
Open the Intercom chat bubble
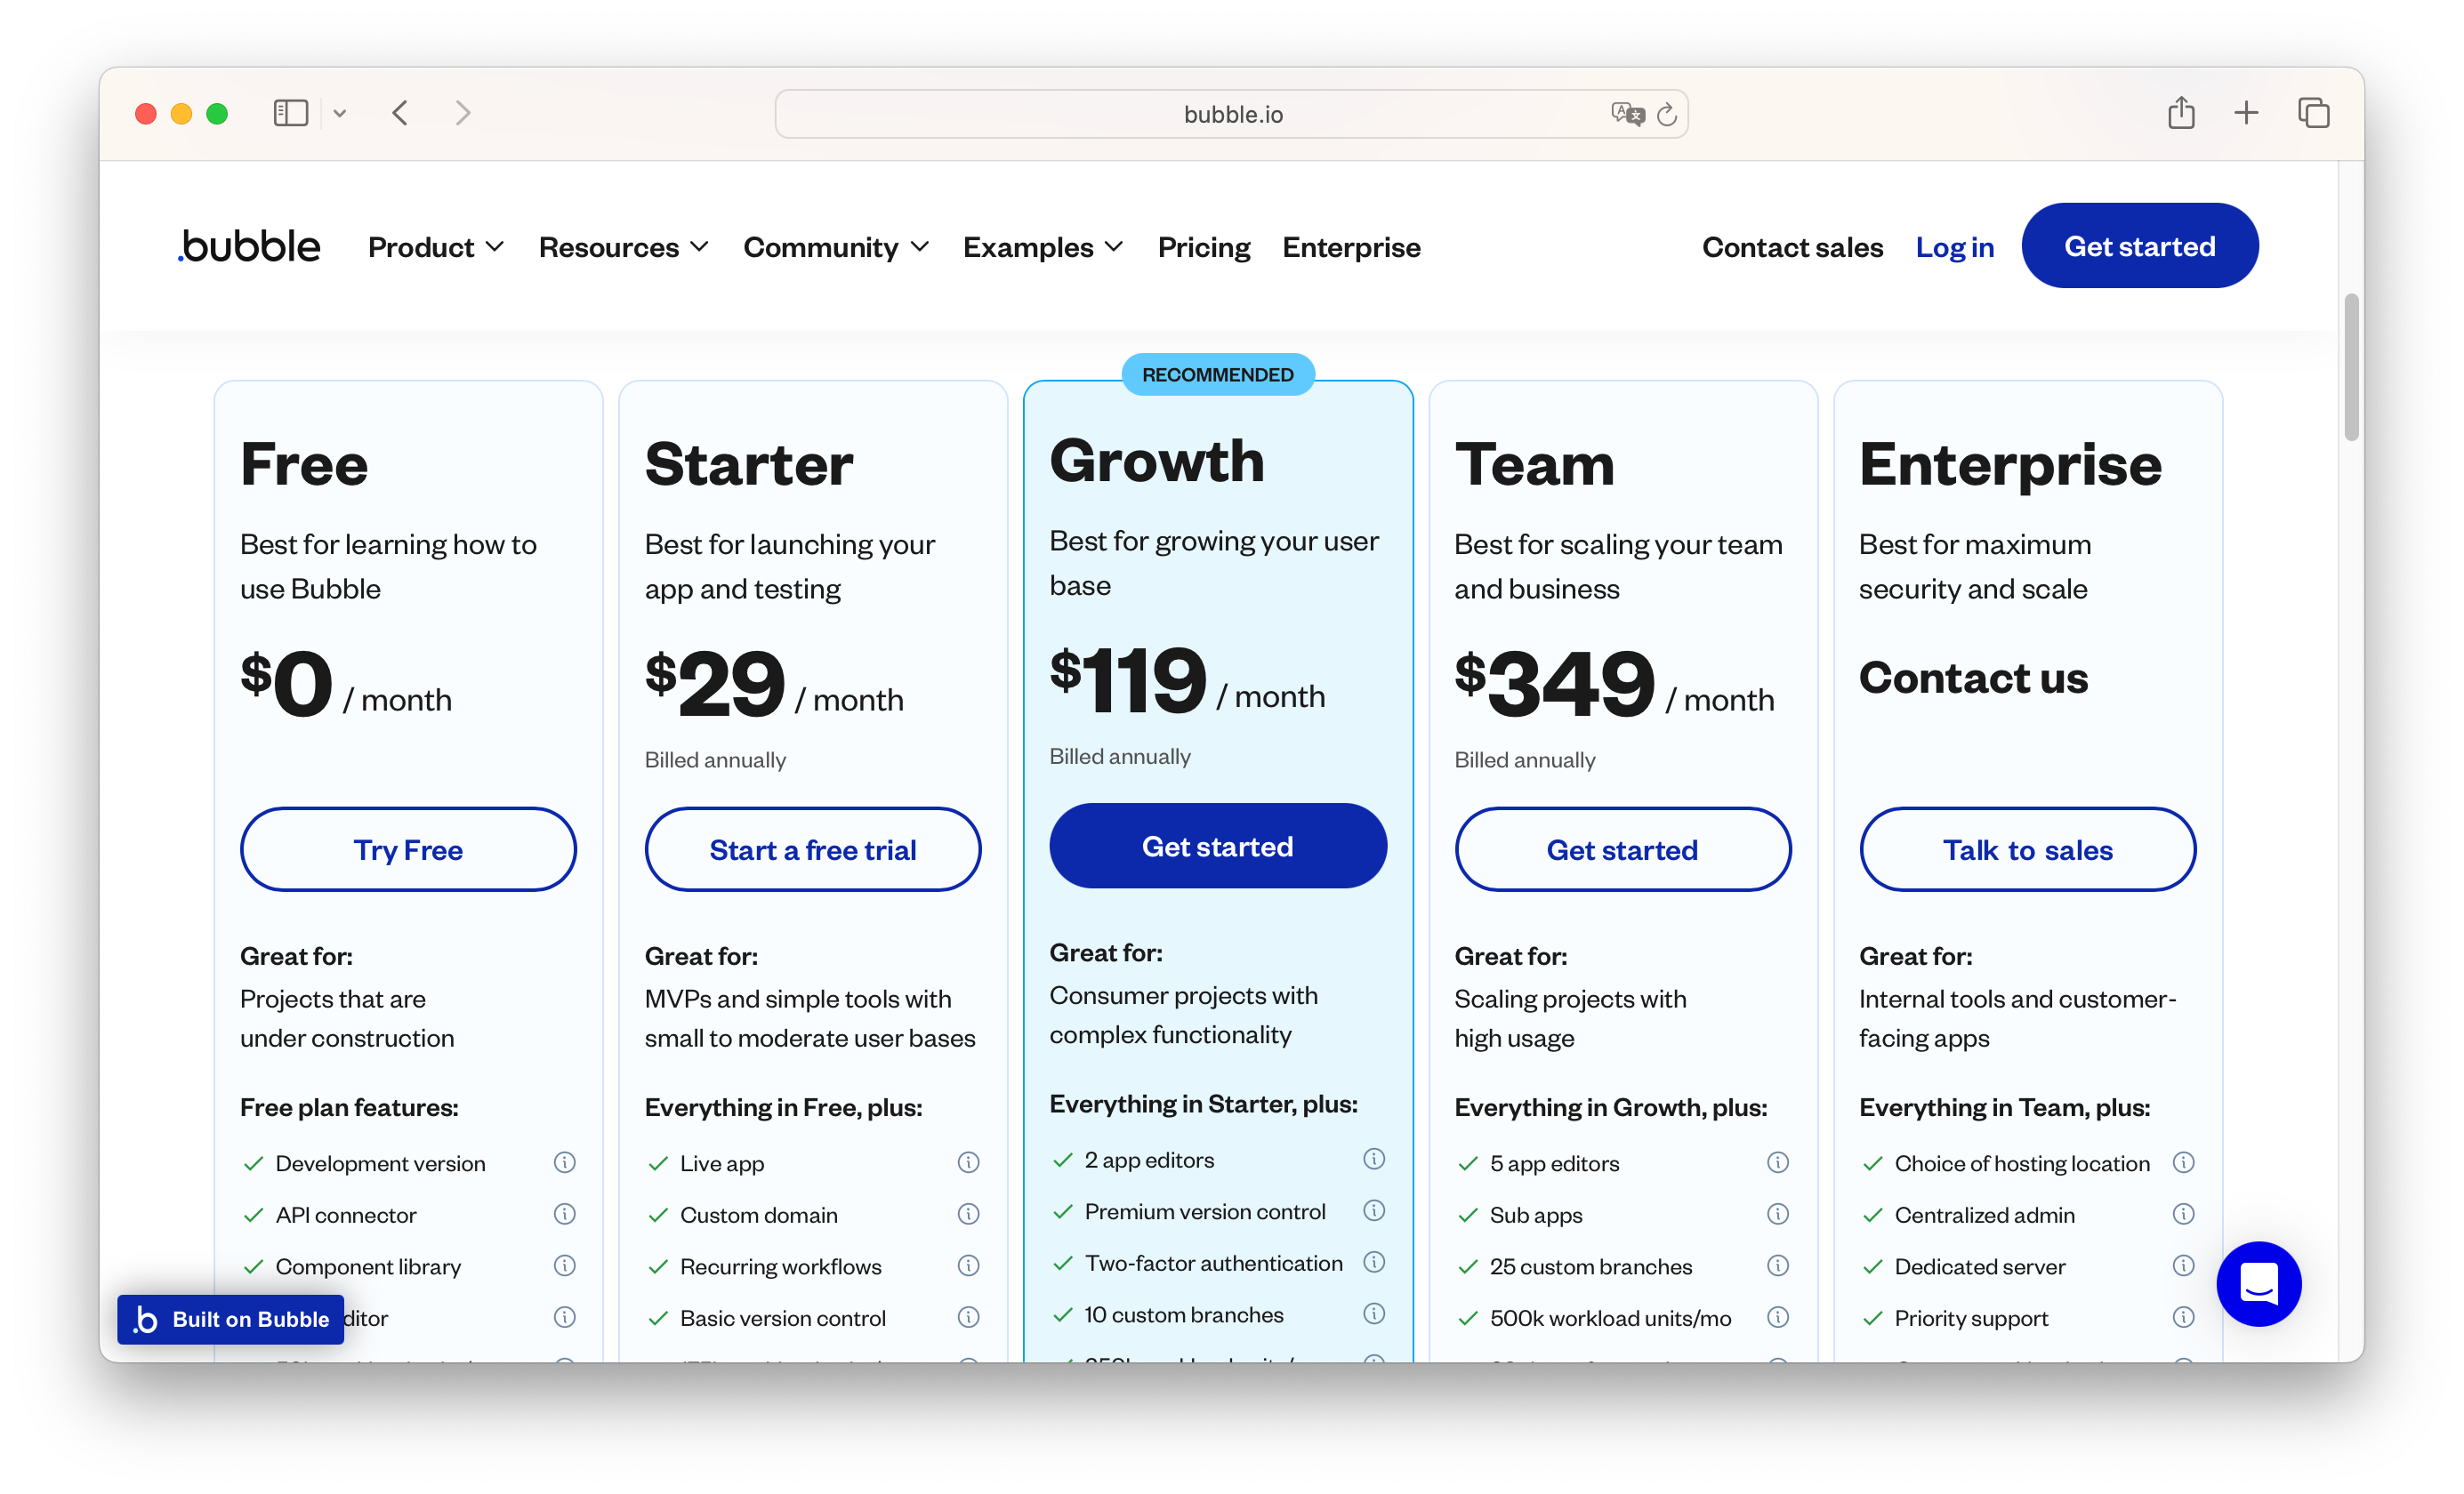(2259, 1284)
